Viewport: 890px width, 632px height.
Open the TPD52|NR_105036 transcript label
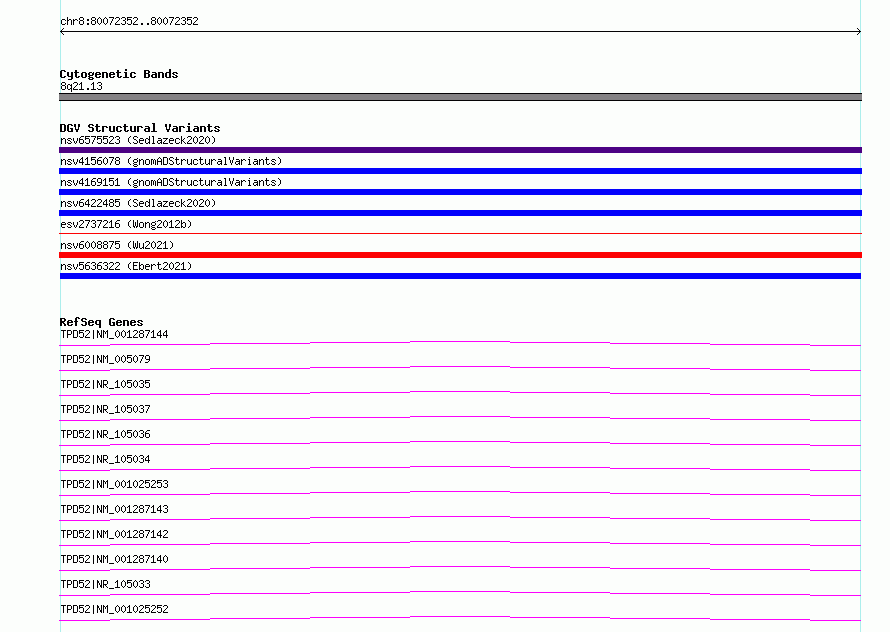point(105,434)
